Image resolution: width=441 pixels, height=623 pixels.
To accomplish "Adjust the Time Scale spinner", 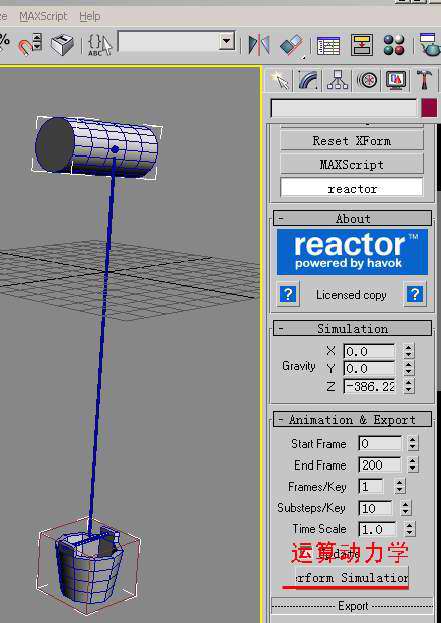I will pos(410,529).
